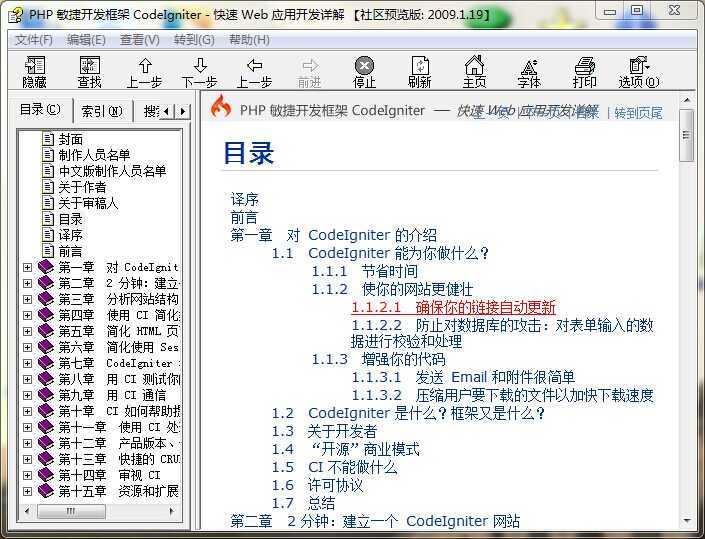Select 关于审稿人 in the tree
This screenshot has width=705, height=539.
click(x=88, y=203)
